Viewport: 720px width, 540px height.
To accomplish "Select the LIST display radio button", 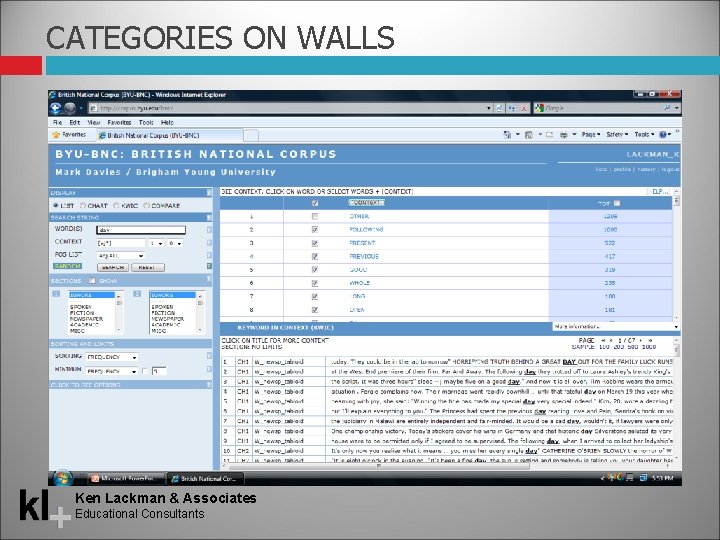I will 56,206.
